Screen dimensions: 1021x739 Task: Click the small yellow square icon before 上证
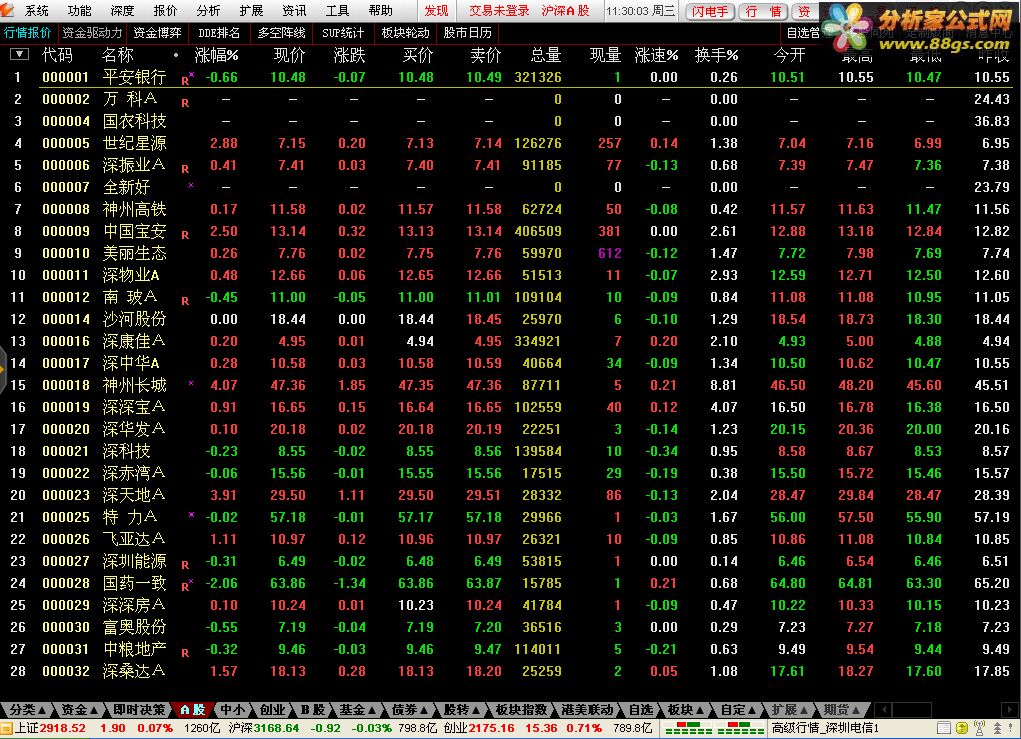(x=7, y=728)
